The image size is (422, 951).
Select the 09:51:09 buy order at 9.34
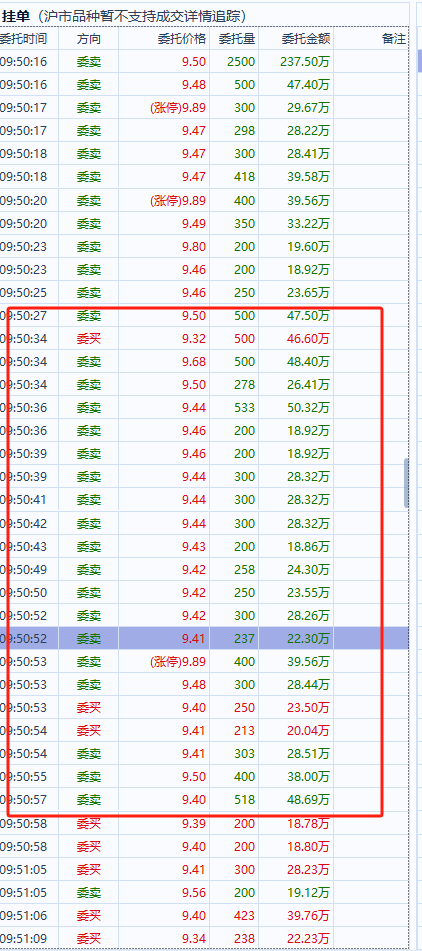[204, 938]
